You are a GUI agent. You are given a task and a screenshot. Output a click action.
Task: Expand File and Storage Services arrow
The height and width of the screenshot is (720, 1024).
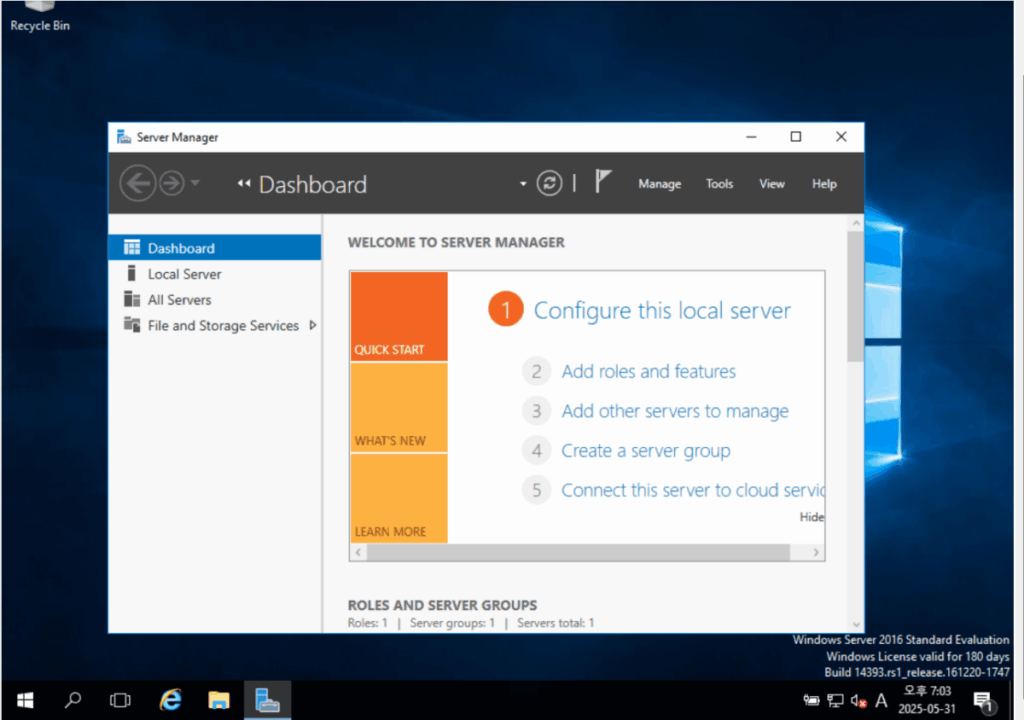313,325
